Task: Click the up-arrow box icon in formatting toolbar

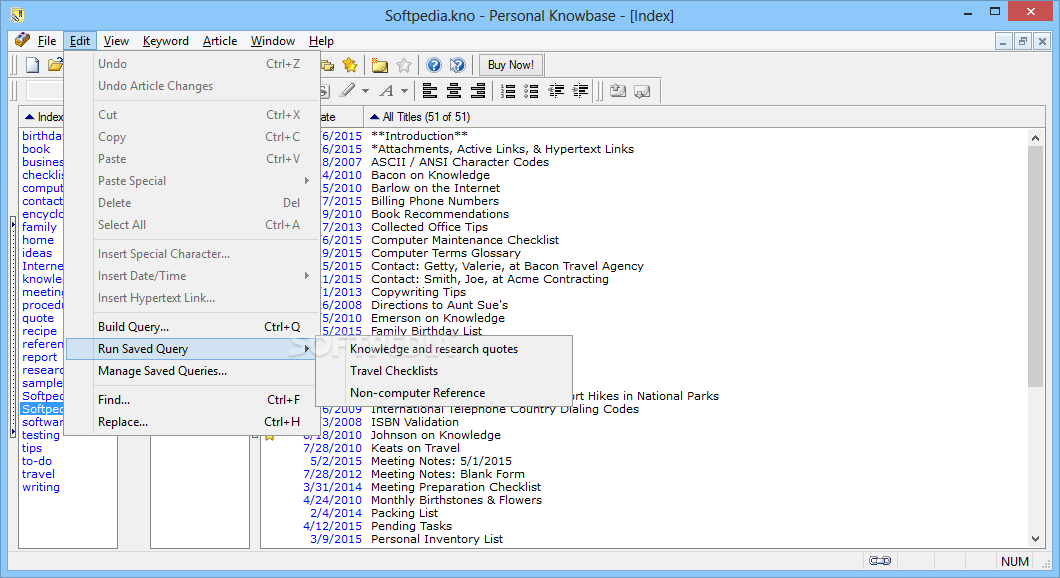Action: click(x=617, y=91)
